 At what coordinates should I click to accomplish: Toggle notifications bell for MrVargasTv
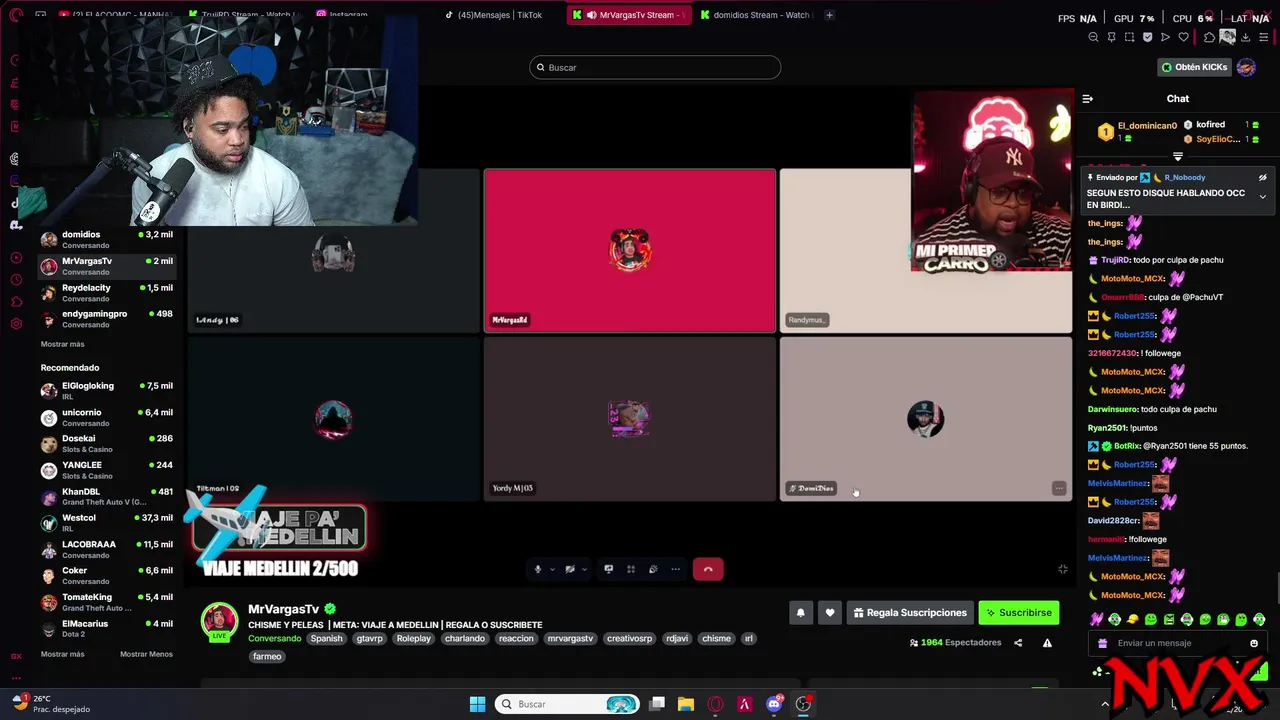[x=800, y=613]
